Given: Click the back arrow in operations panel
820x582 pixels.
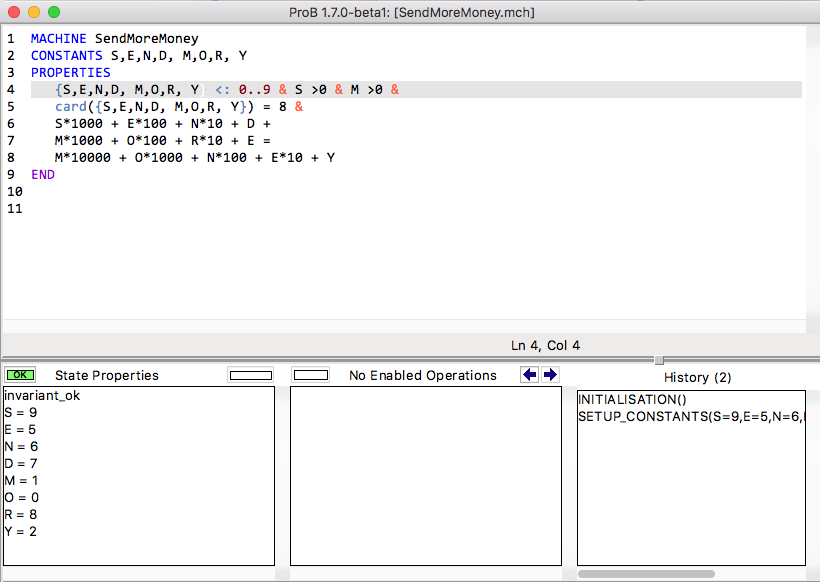Looking at the screenshot, I should pyautogui.click(x=530, y=375).
